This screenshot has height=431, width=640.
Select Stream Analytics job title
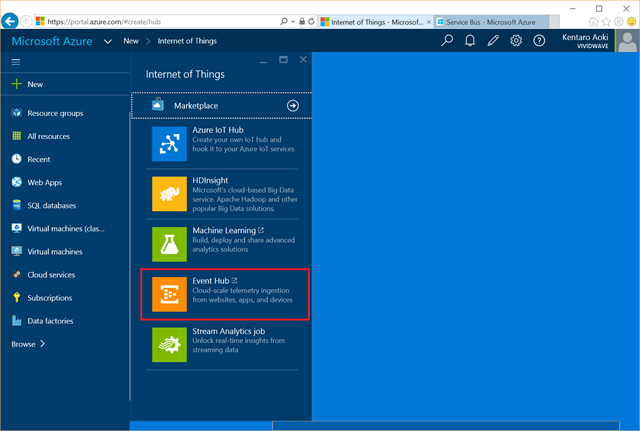pyautogui.click(x=229, y=331)
